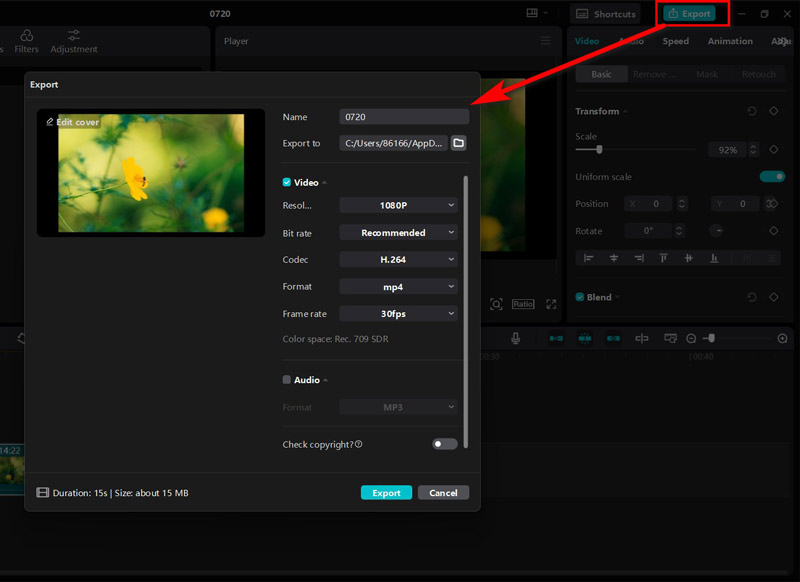Toggle main track magnet in timeline
This screenshot has height=582, width=800.
click(556, 338)
